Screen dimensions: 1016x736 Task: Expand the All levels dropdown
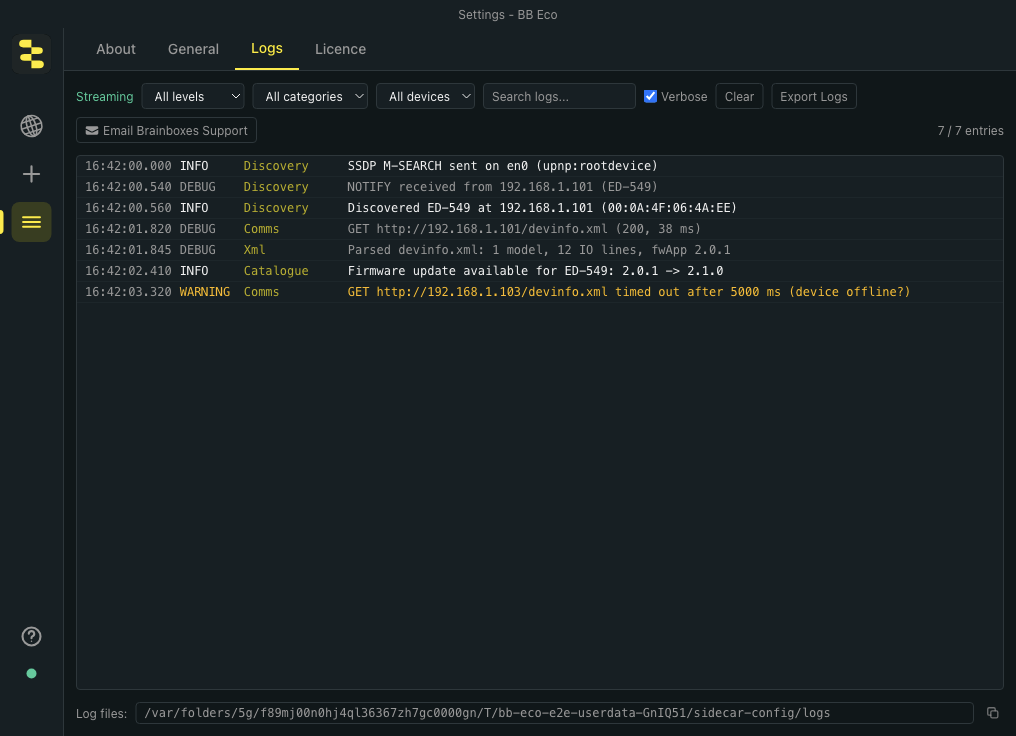(x=192, y=96)
